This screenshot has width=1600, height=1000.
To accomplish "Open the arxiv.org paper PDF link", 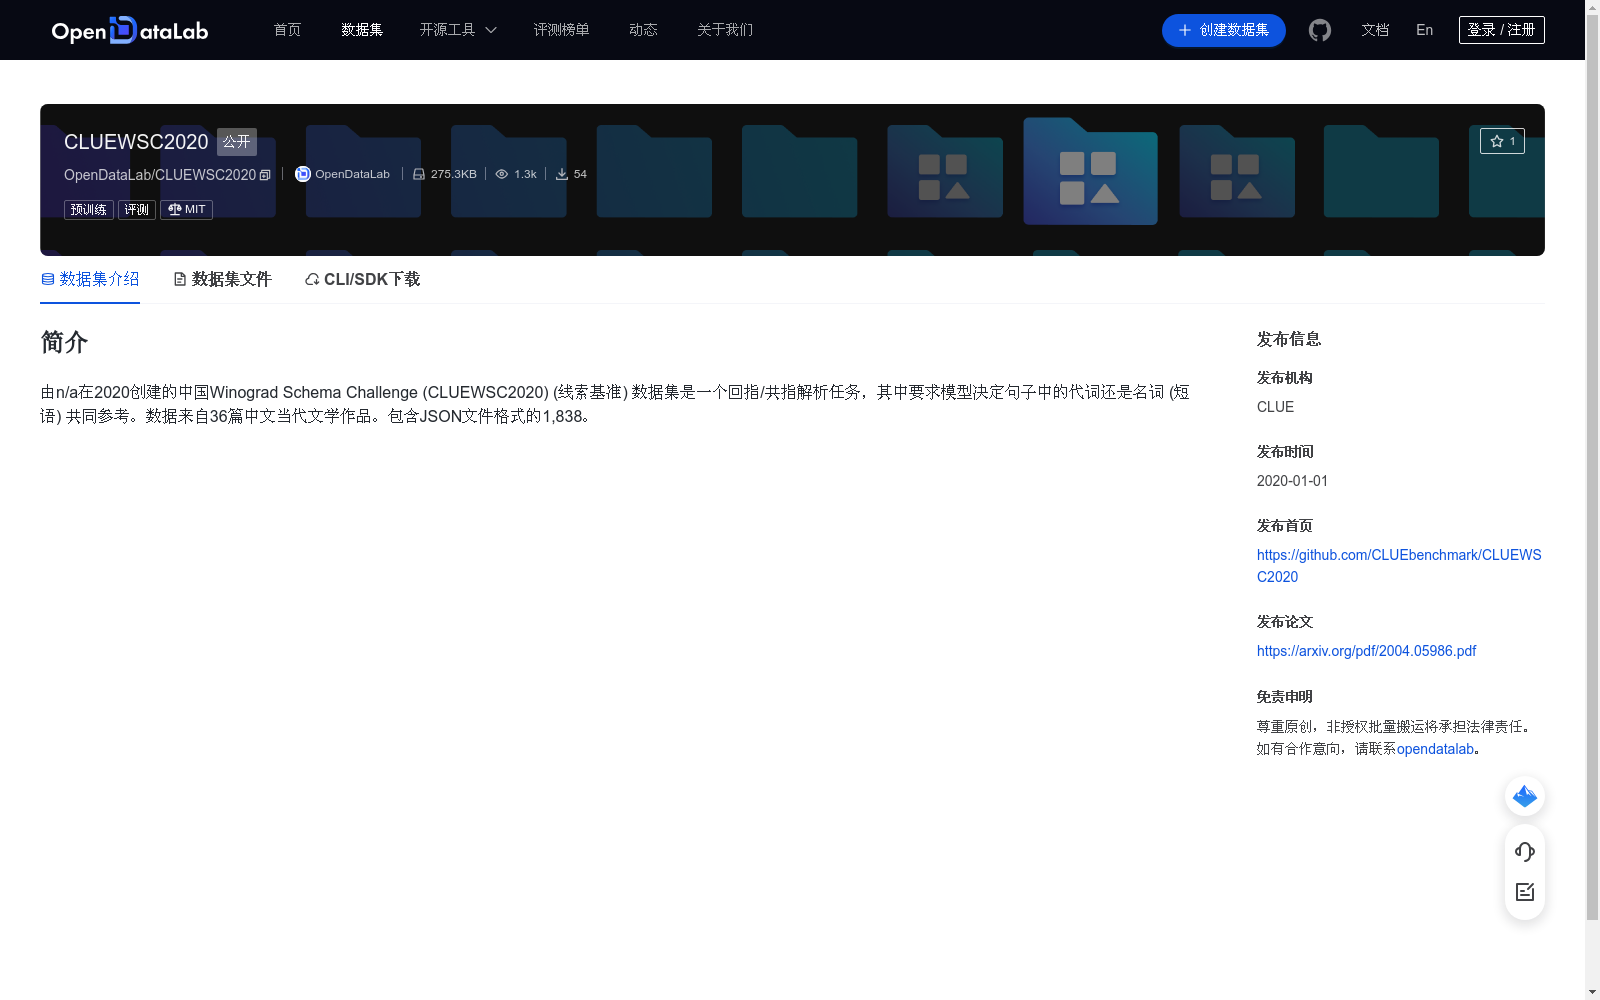I will 1366,650.
